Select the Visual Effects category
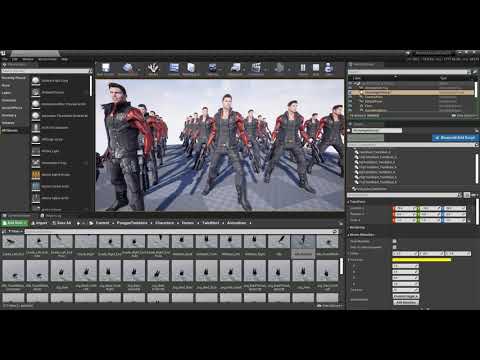The image size is (480, 360). click(12, 108)
